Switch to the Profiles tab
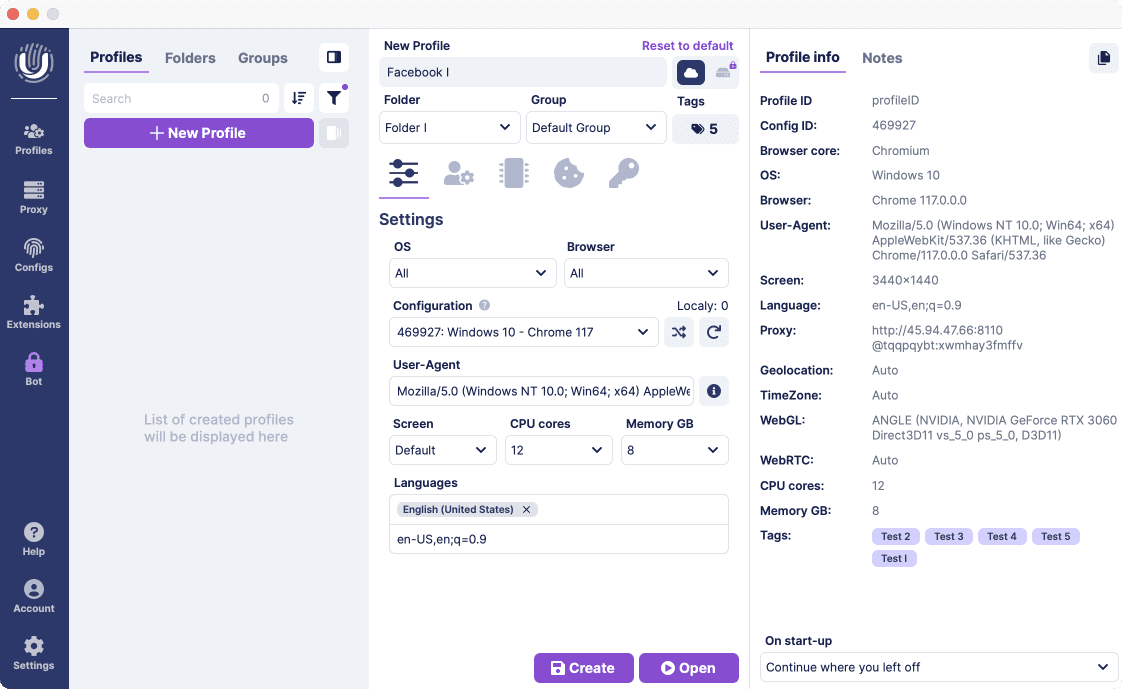1122x689 pixels. 116,57
